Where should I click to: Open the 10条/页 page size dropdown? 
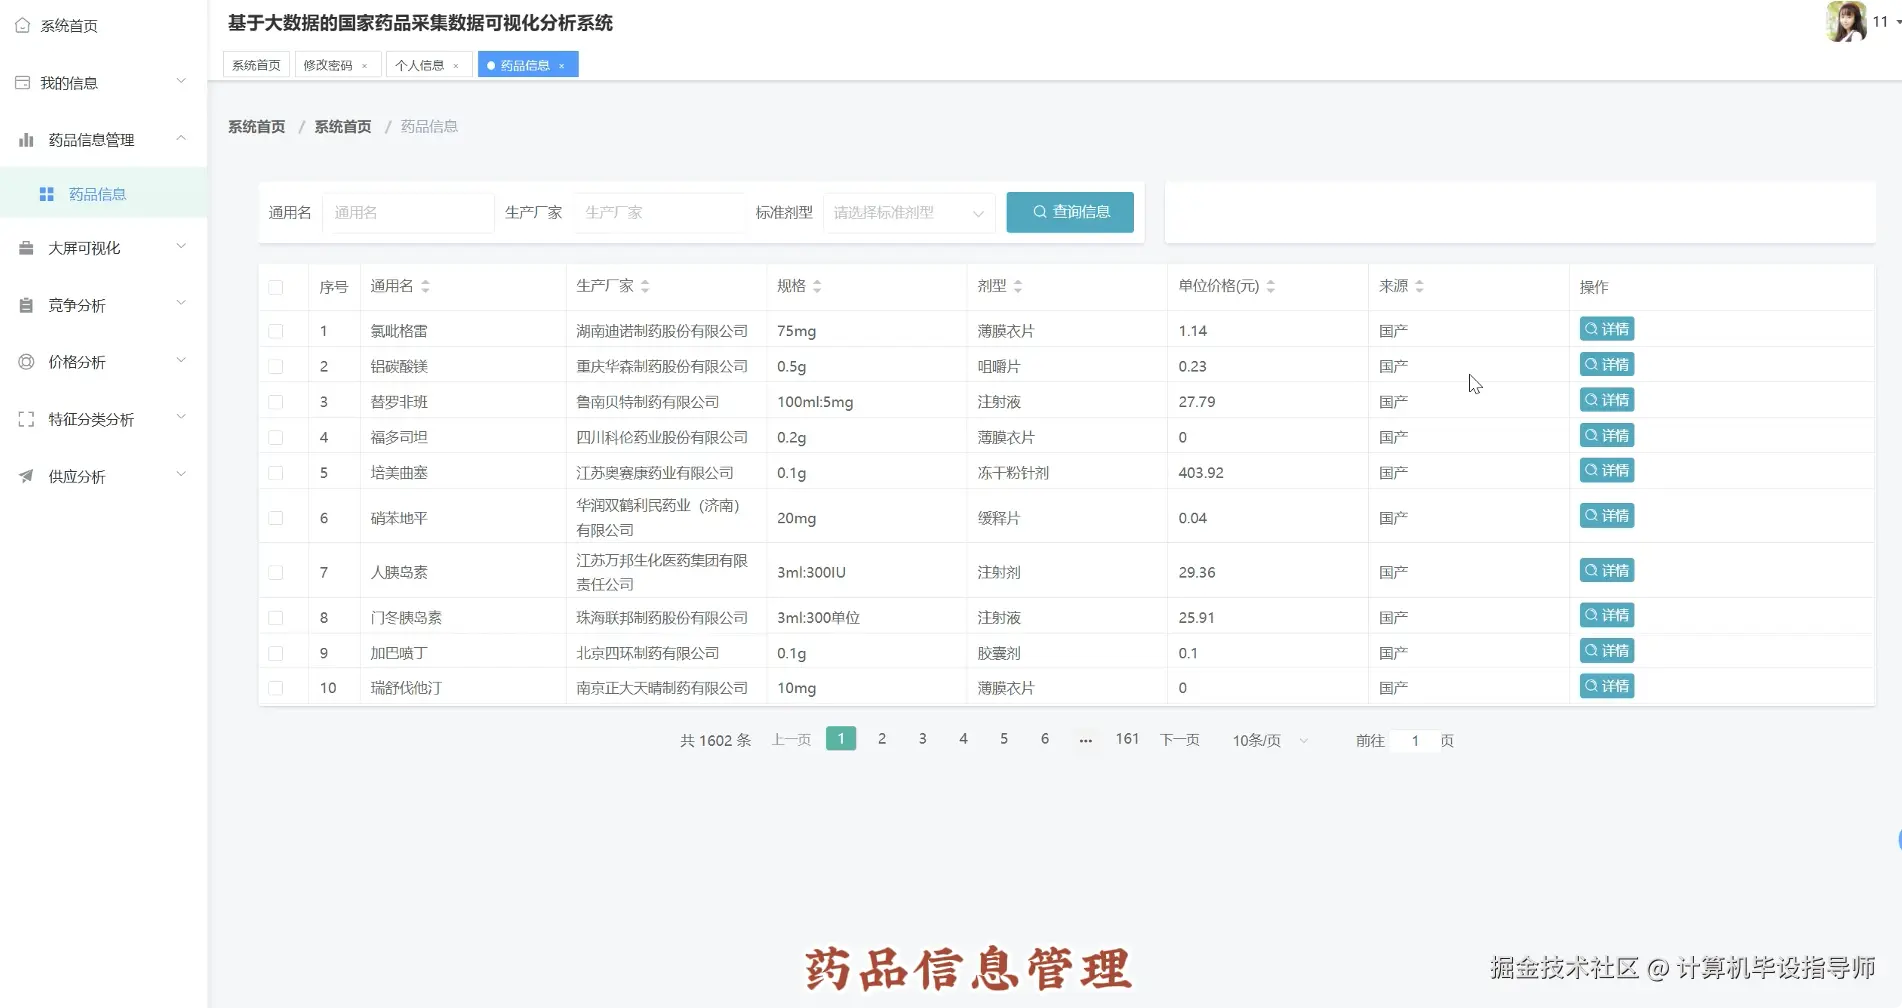click(x=1266, y=740)
